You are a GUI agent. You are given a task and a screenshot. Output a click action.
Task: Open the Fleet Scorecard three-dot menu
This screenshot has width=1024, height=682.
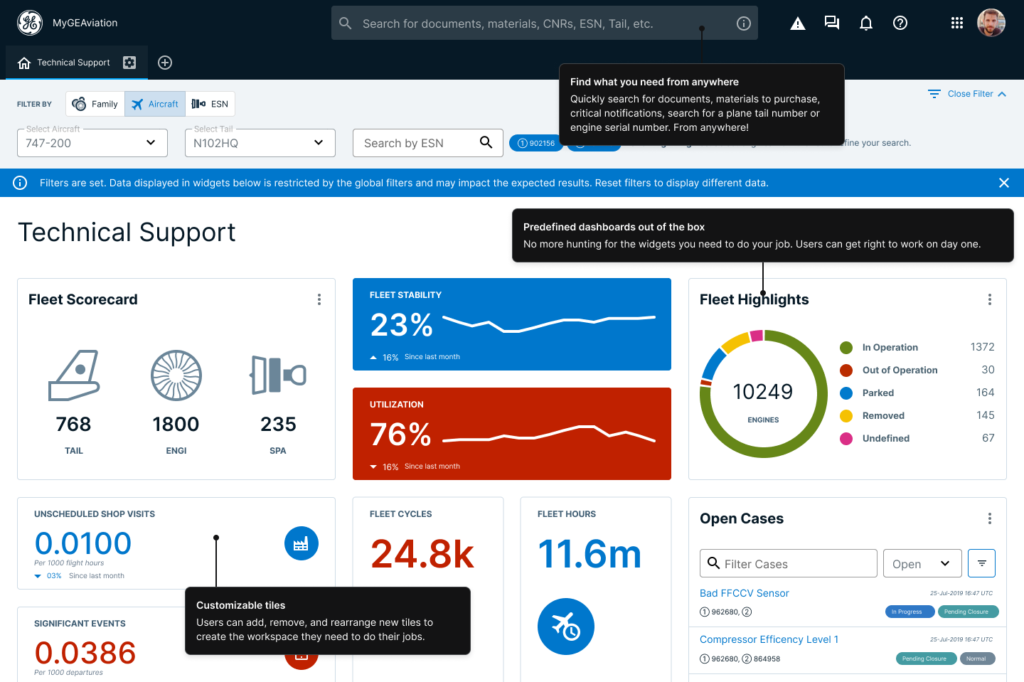click(319, 299)
